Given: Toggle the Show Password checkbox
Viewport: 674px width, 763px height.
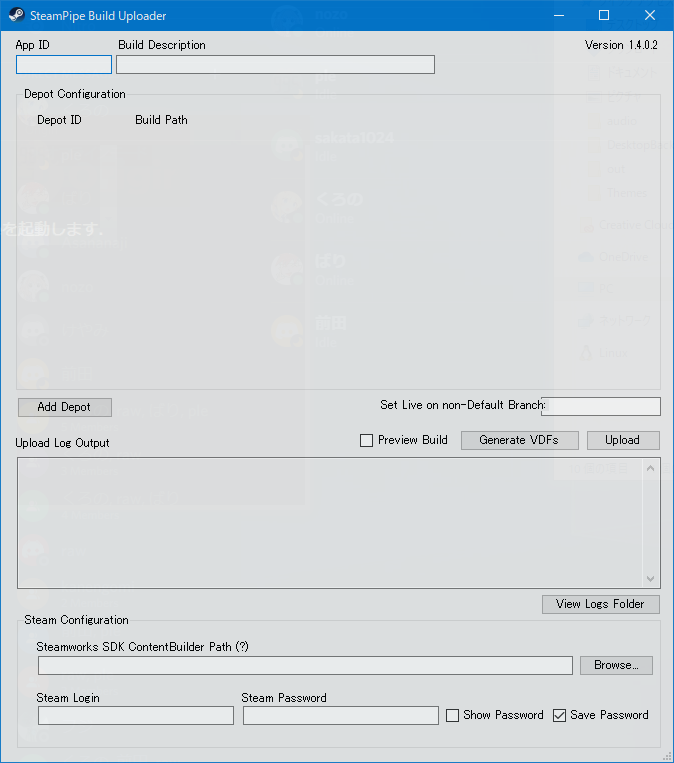Looking at the screenshot, I should [453, 715].
